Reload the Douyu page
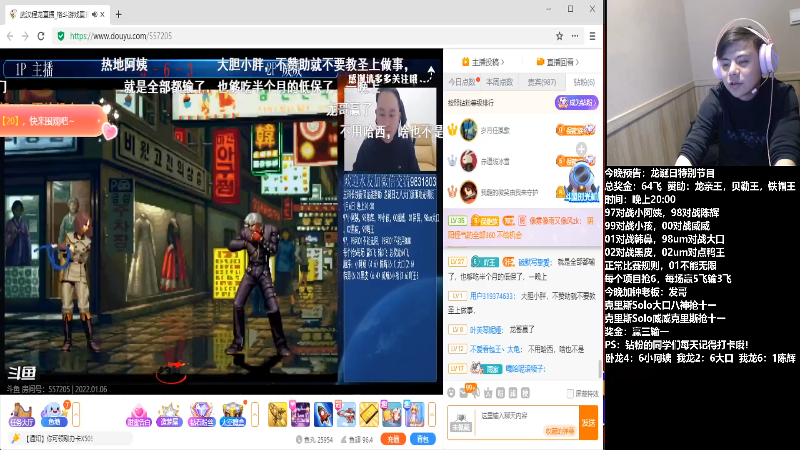Image resolution: width=800 pixels, height=450 pixels. coord(41,36)
